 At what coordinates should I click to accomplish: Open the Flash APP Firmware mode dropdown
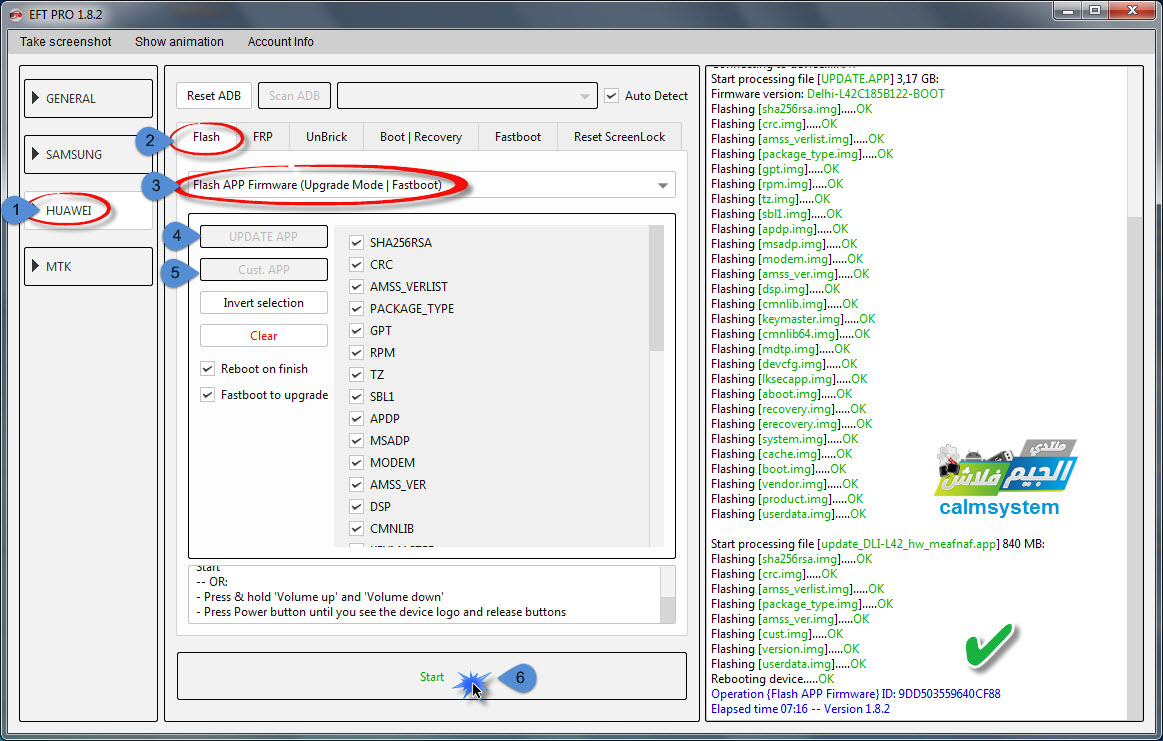coord(432,185)
